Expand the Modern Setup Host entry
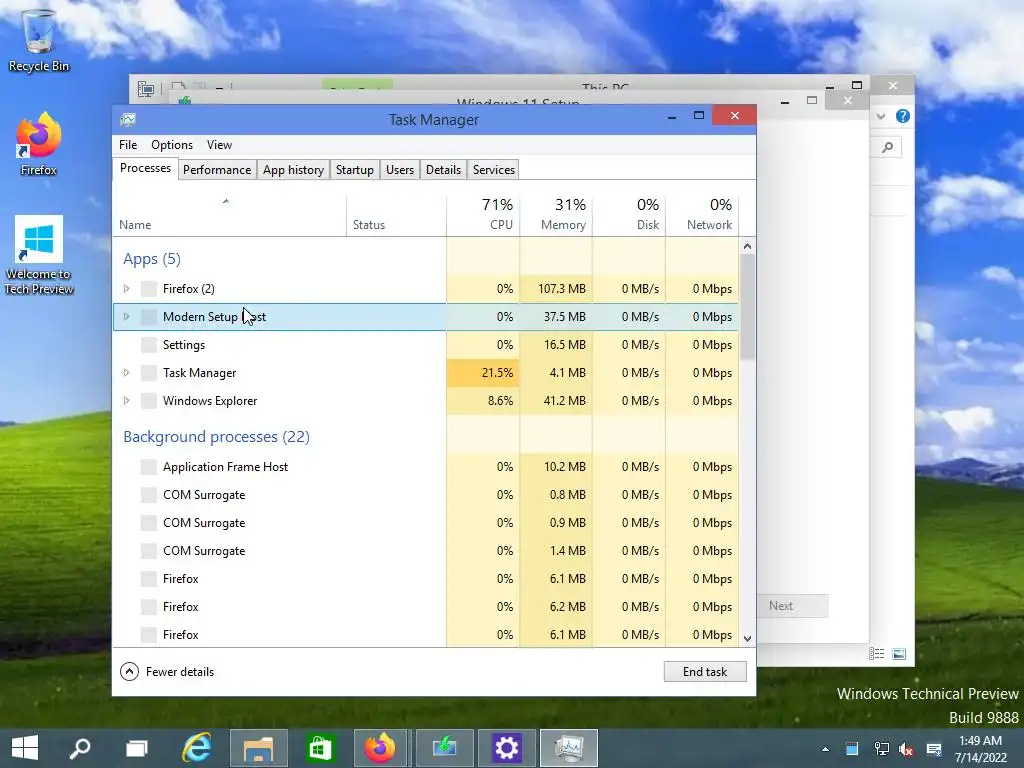1024x768 pixels. (127, 317)
